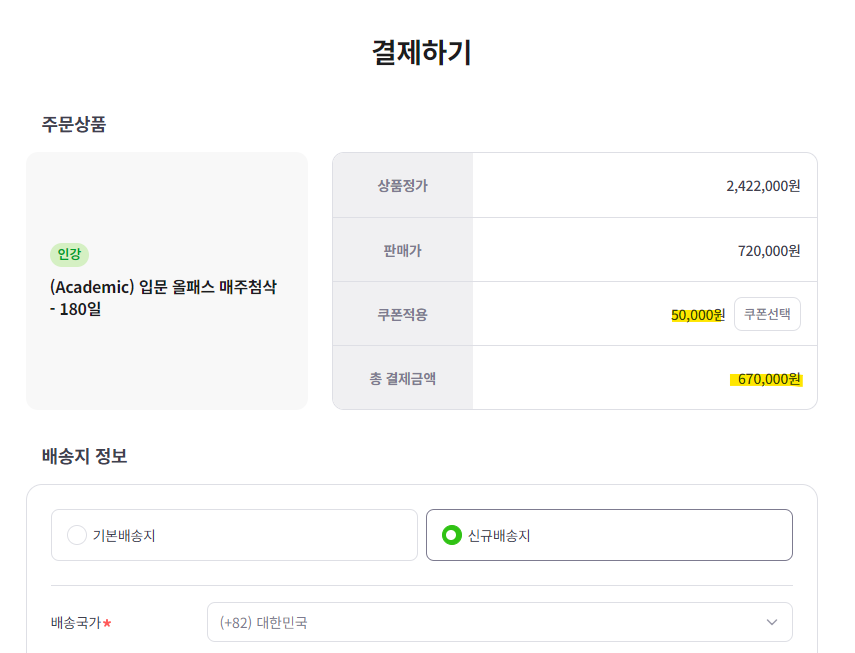The image size is (855, 653).
Task: Click the 배송국가 field label
Action: tap(76, 622)
